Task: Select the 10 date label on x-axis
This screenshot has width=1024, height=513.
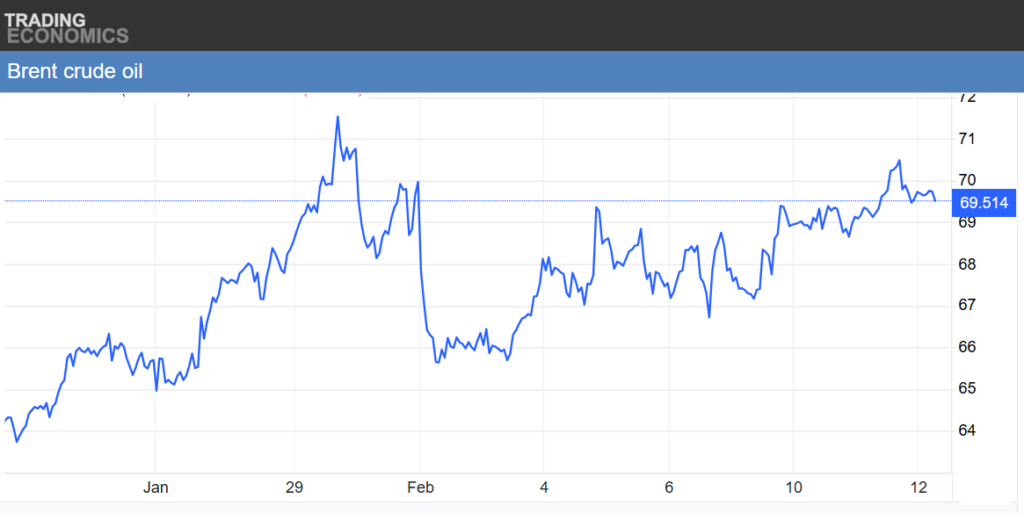Action: pyautogui.click(x=793, y=488)
